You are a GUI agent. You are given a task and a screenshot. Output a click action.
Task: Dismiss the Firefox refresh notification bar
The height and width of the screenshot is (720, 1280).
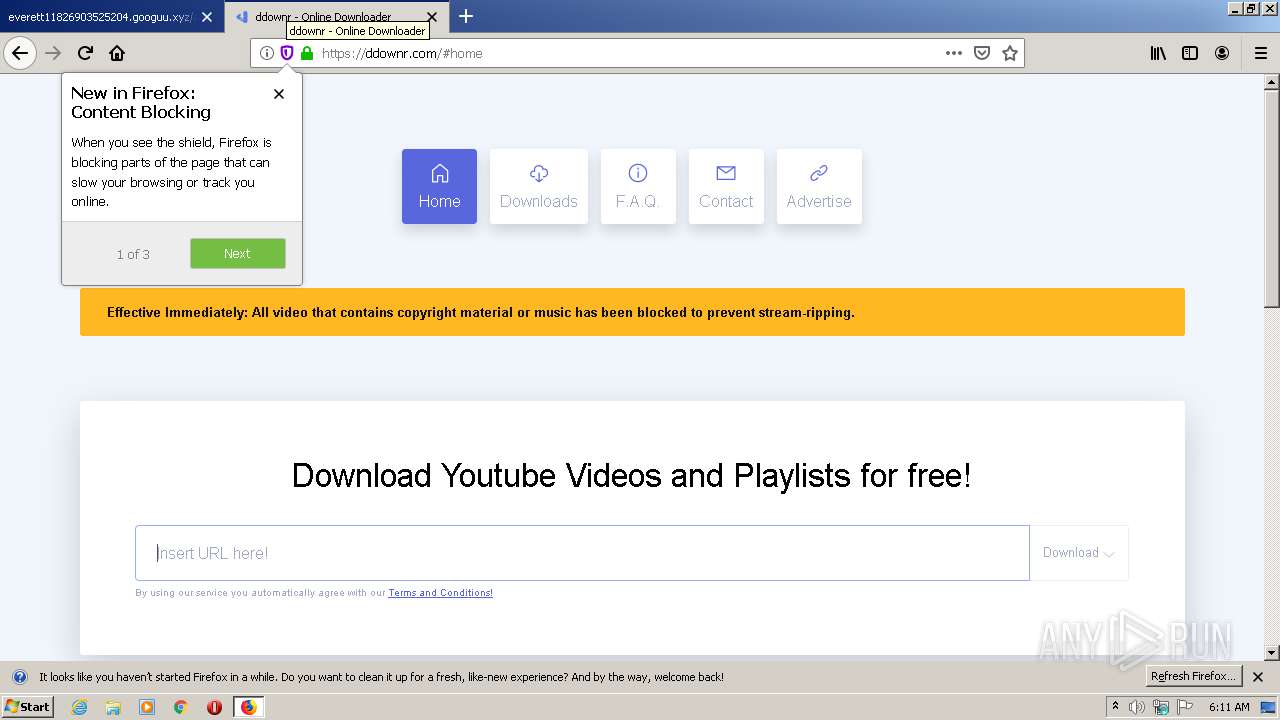point(1258,677)
